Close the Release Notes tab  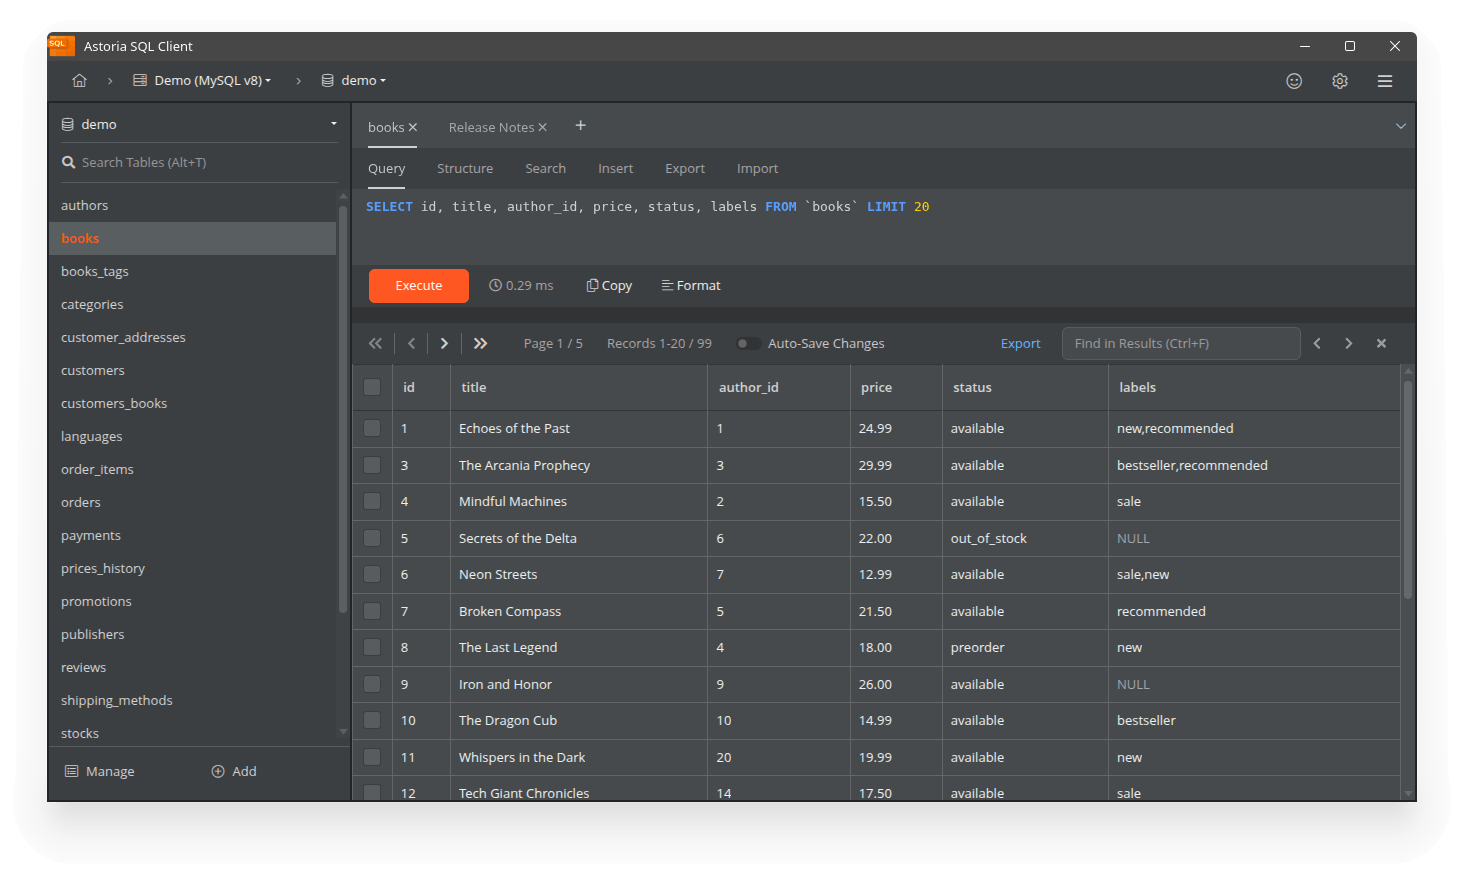pyautogui.click(x=543, y=127)
